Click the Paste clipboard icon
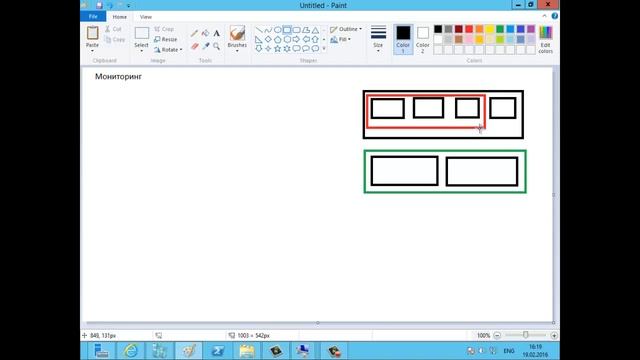 (93, 33)
